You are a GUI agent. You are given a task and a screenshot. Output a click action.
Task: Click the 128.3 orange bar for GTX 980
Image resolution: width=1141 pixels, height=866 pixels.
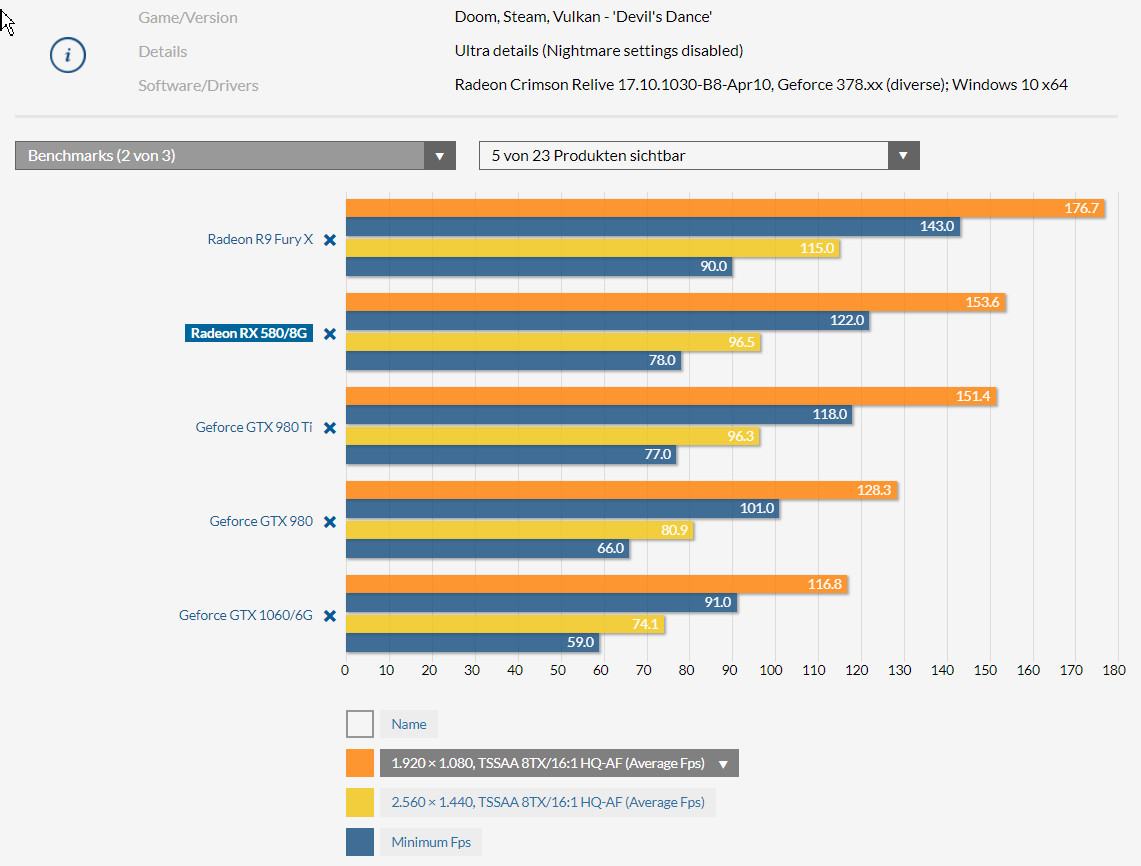[621, 490]
